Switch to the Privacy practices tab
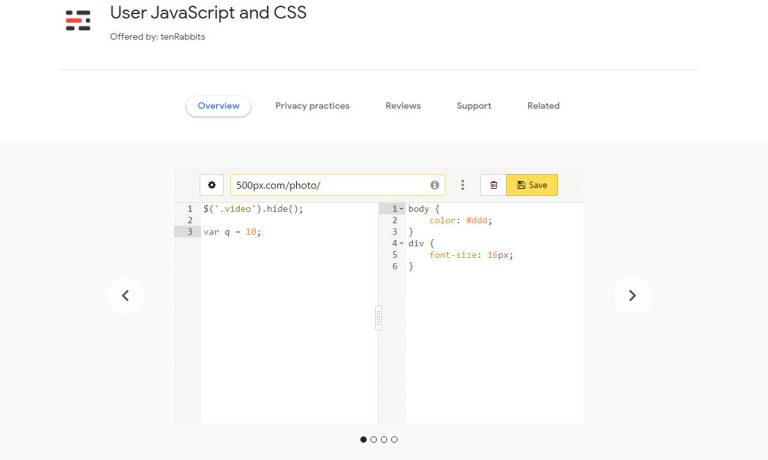 click(x=312, y=106)
